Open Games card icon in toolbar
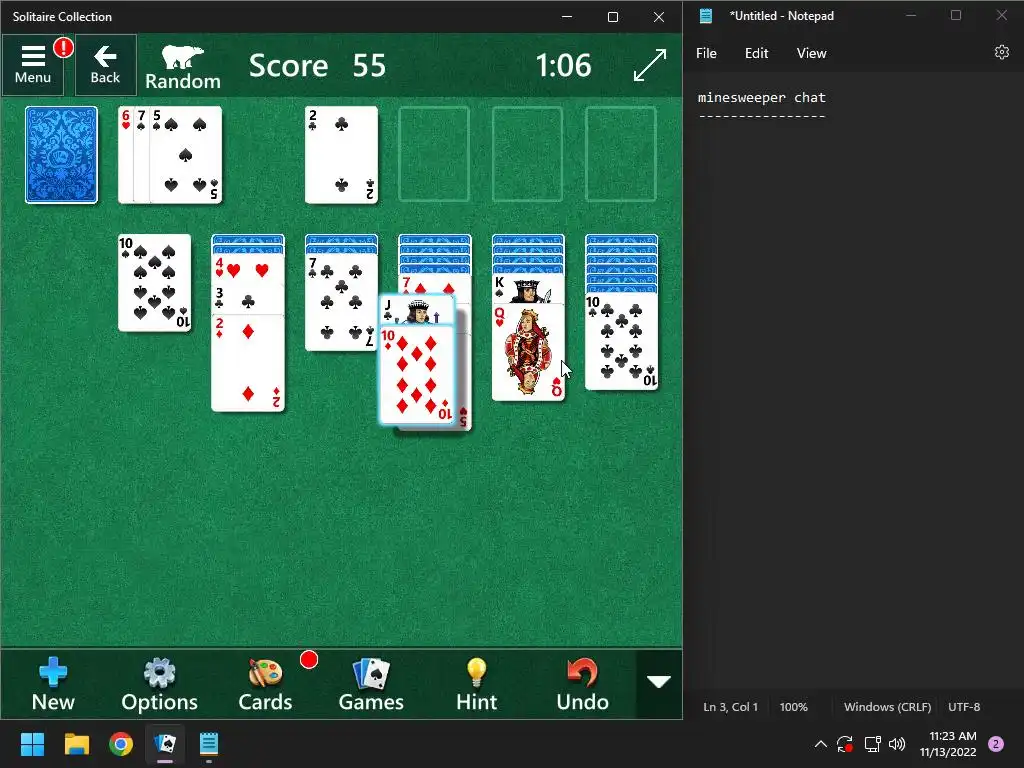 (371, 684)
